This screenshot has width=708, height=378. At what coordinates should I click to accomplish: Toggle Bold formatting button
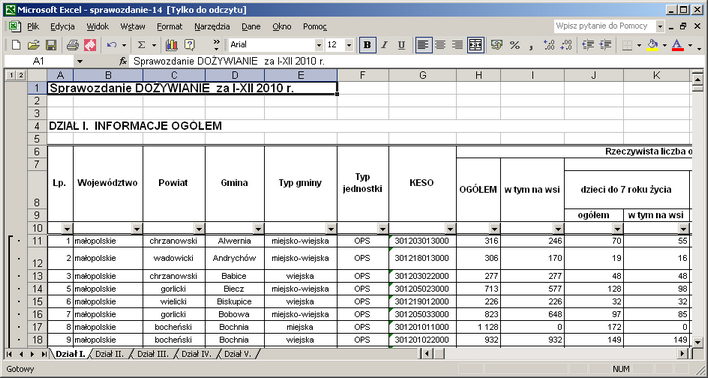pos(368,45)
